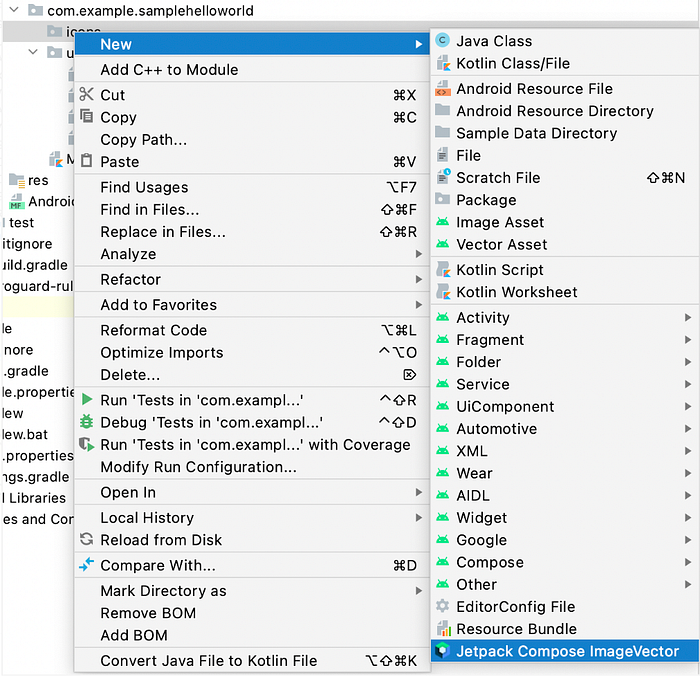Click the EditorConfig File gear icon
The width and height of the screenshot is (700, 676).
442,606
